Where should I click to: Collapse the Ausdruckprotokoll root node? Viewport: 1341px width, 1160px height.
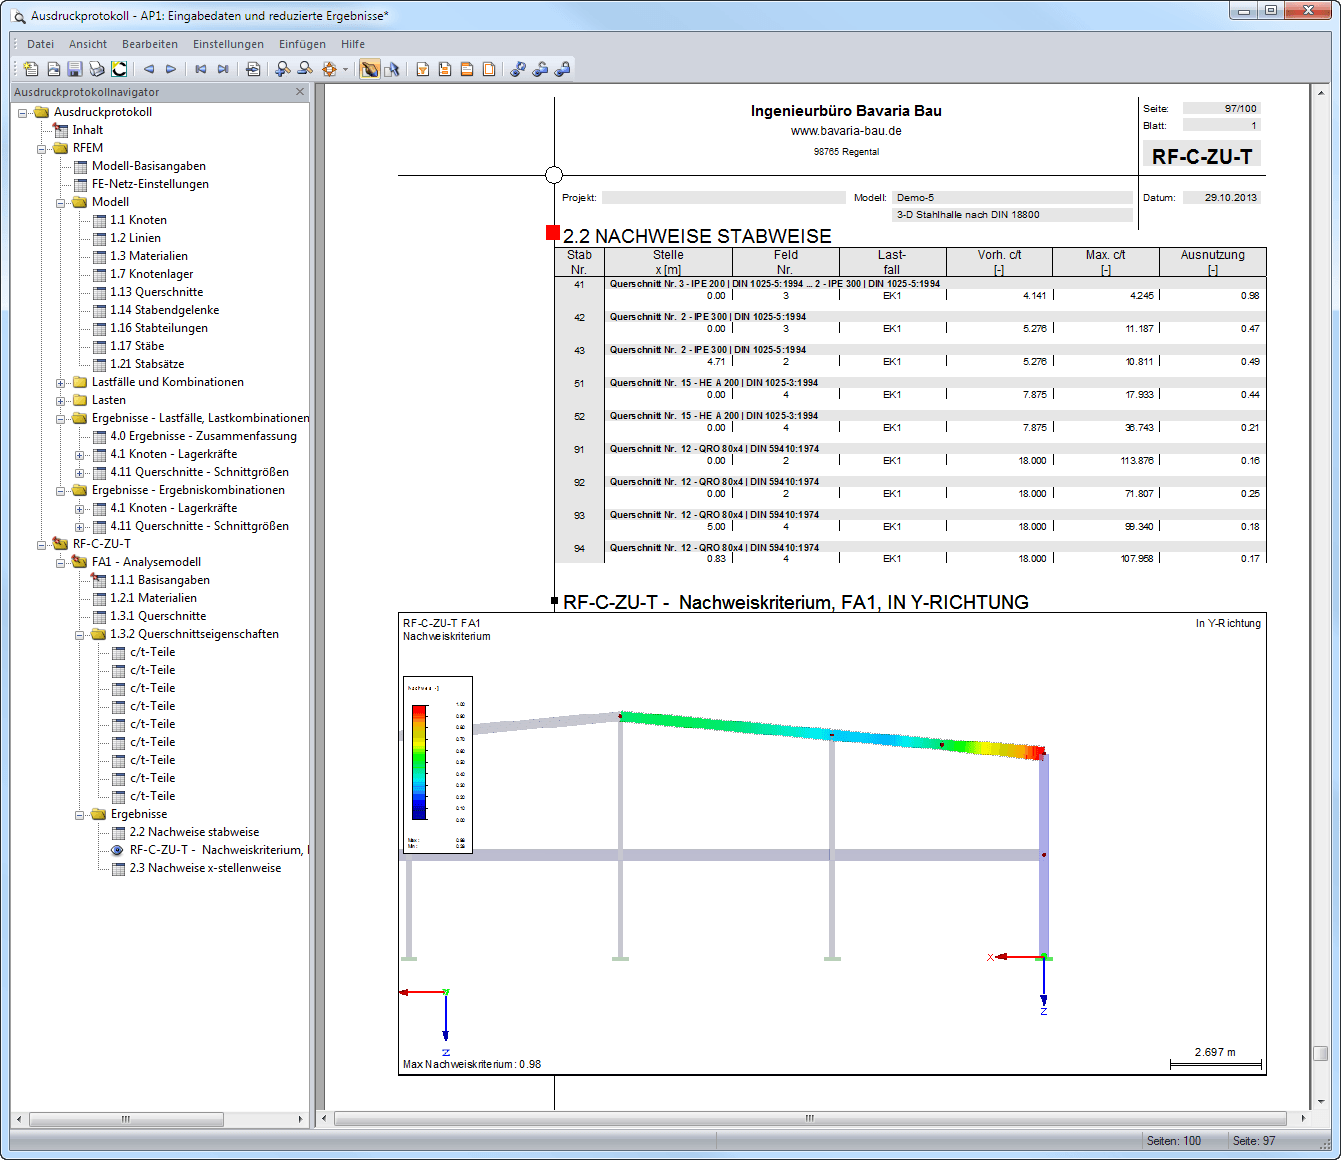pos(23,112)
